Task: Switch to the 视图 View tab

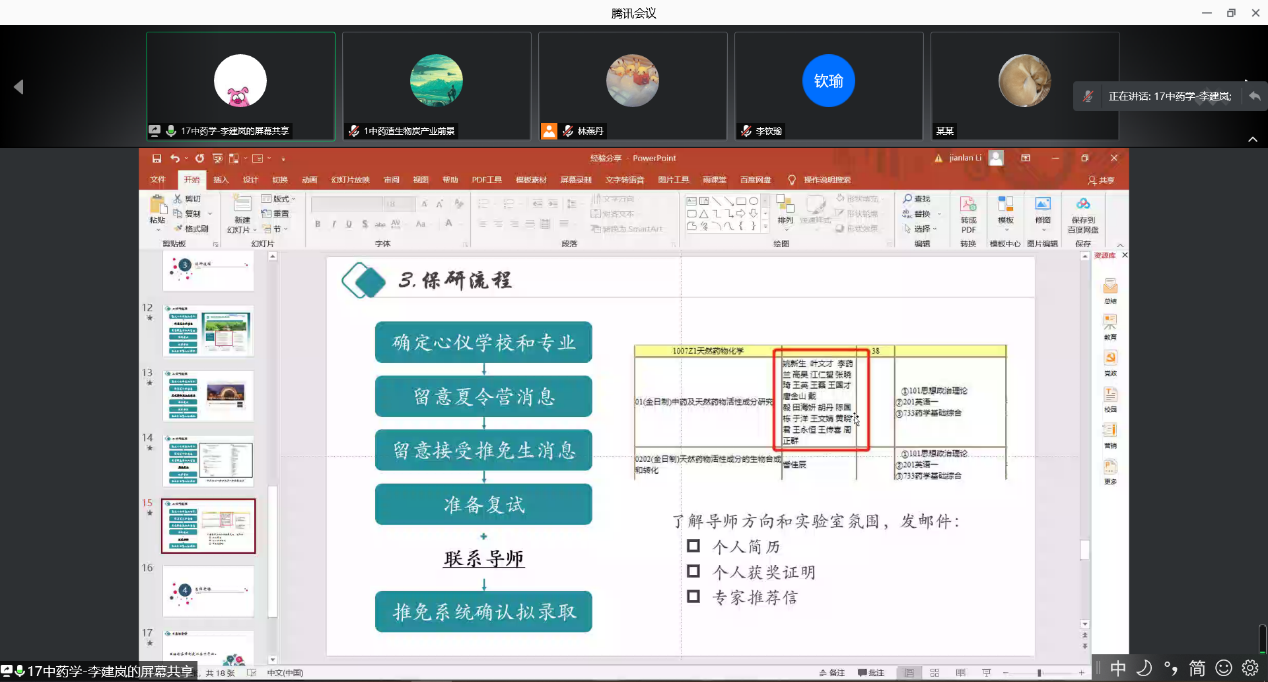Action: tap(420, 180)
